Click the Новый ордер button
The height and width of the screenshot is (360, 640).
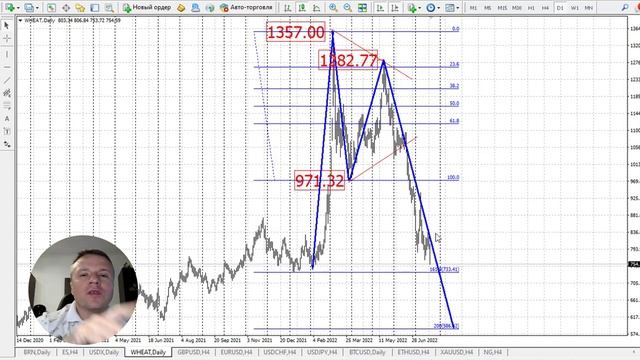click(147, 7)
